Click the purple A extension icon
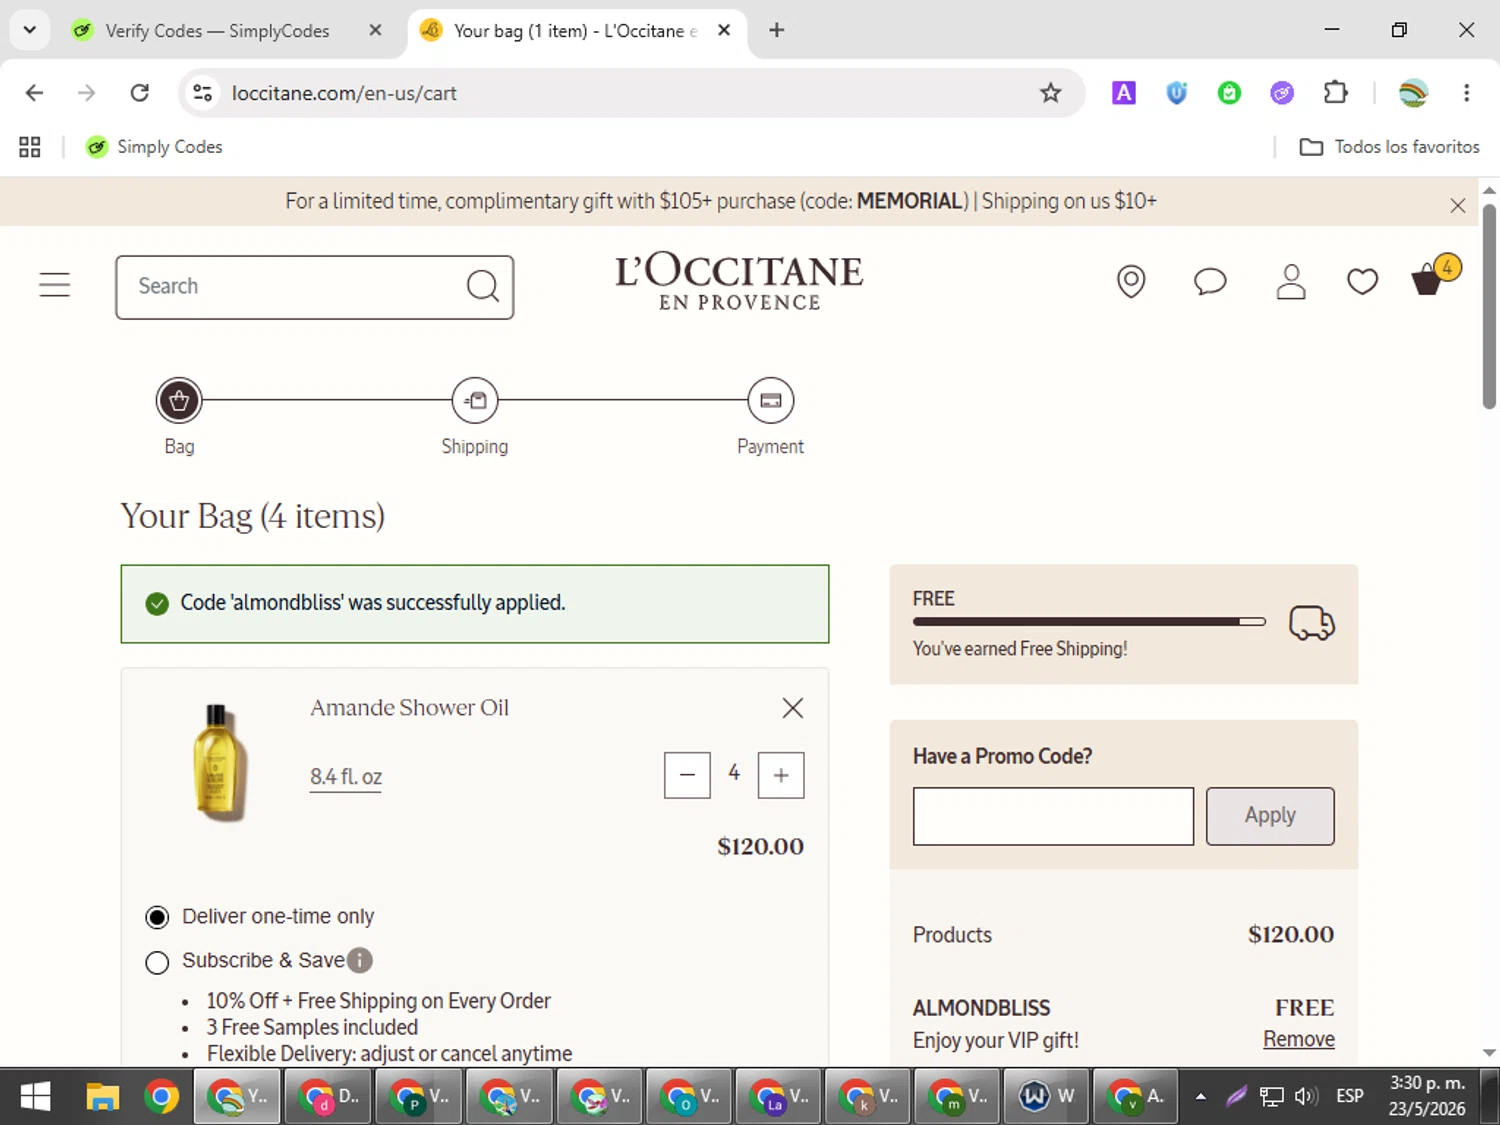Image resolution: width=1500 pixels, height=1125 pixels. pos(1124,93)
